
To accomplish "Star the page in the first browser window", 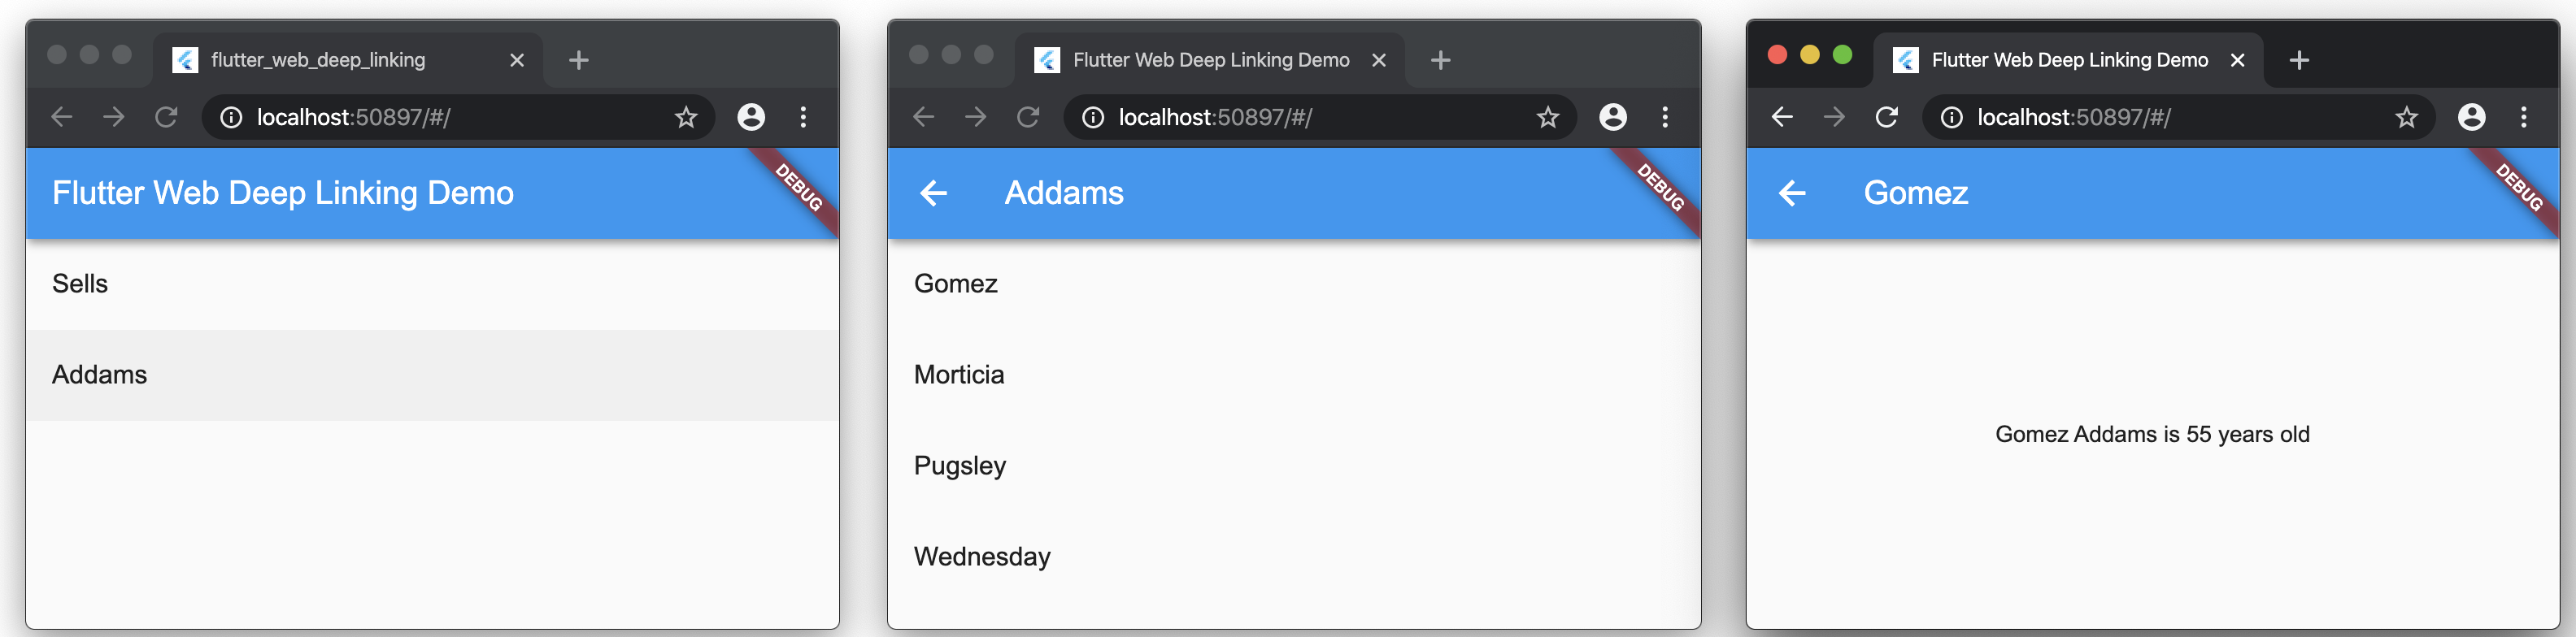I will (685, 118).
